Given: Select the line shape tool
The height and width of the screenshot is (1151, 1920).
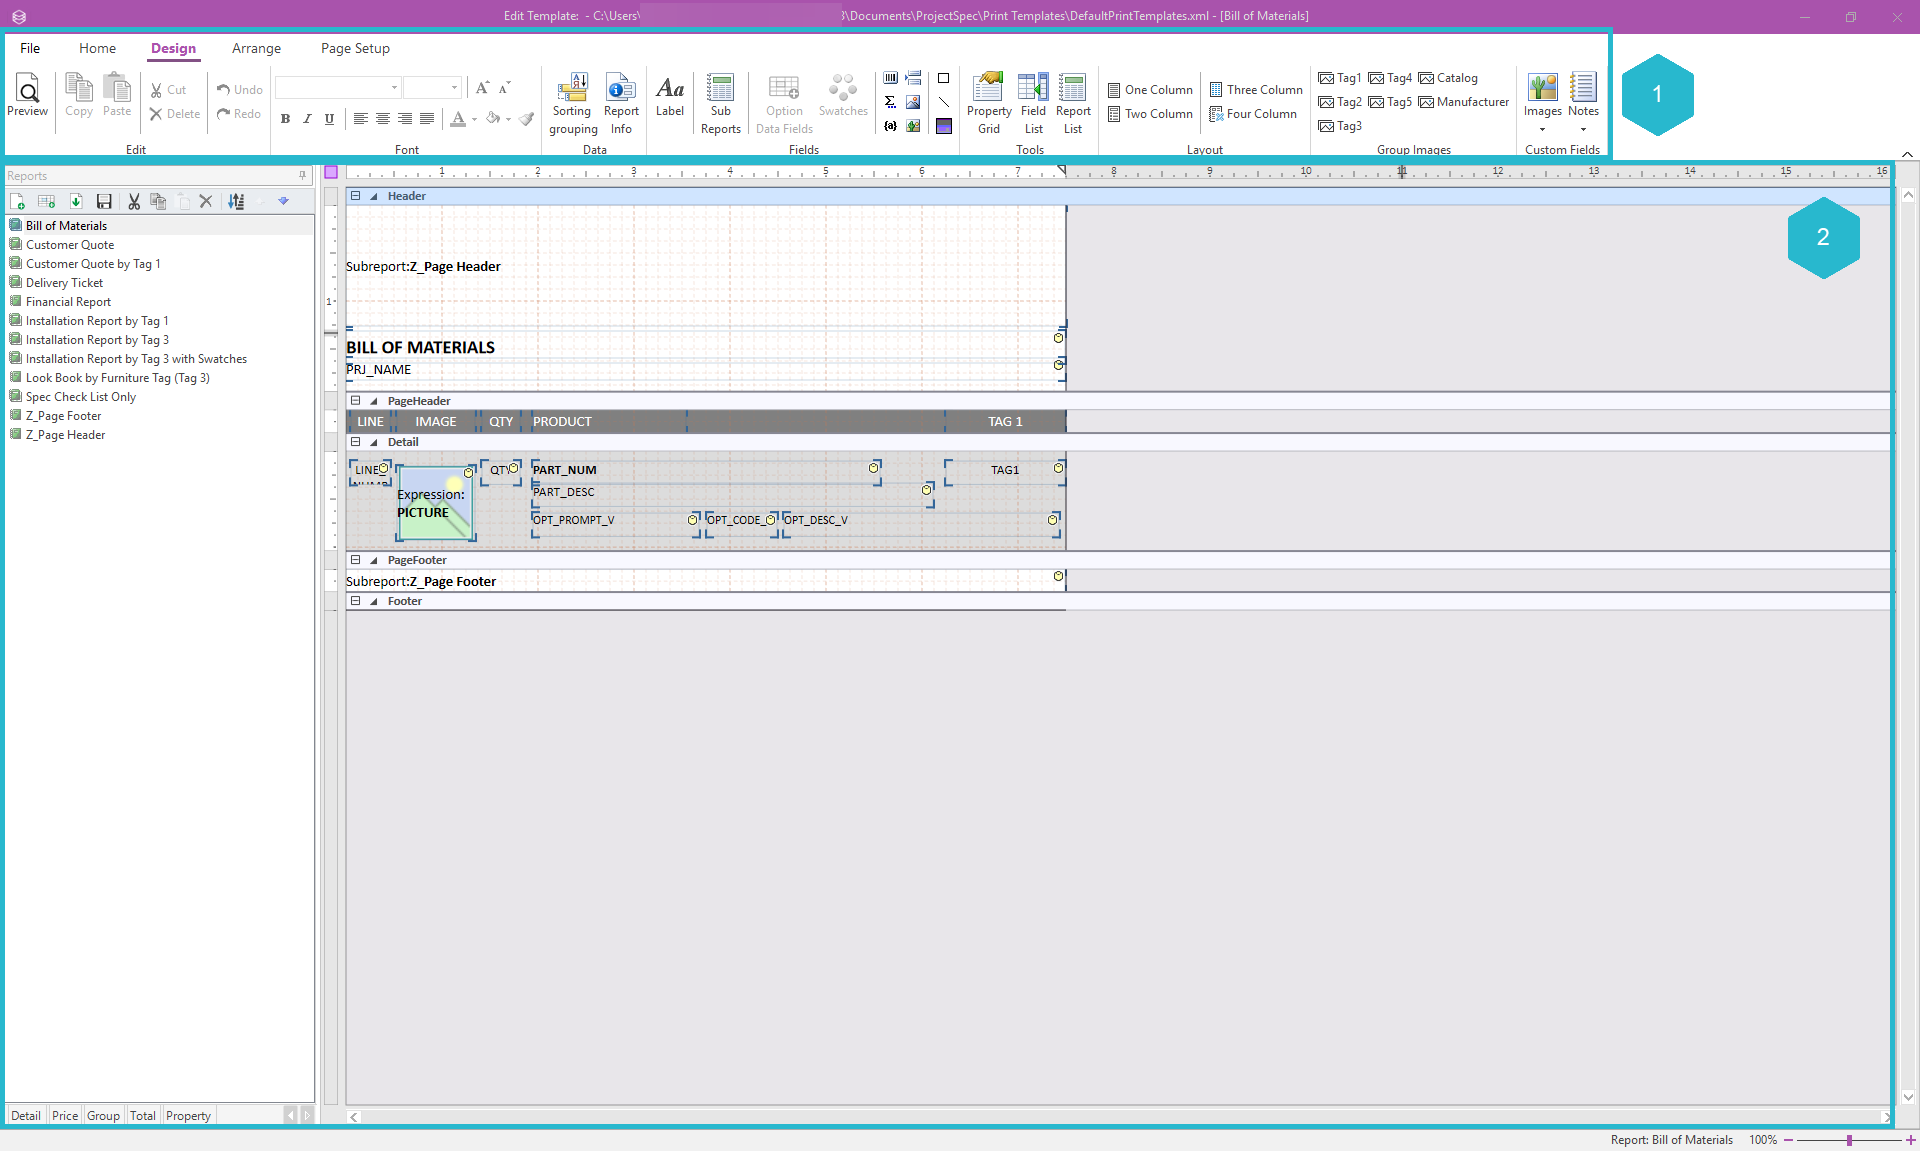Looking at the screenshot, I should (943, 102).
